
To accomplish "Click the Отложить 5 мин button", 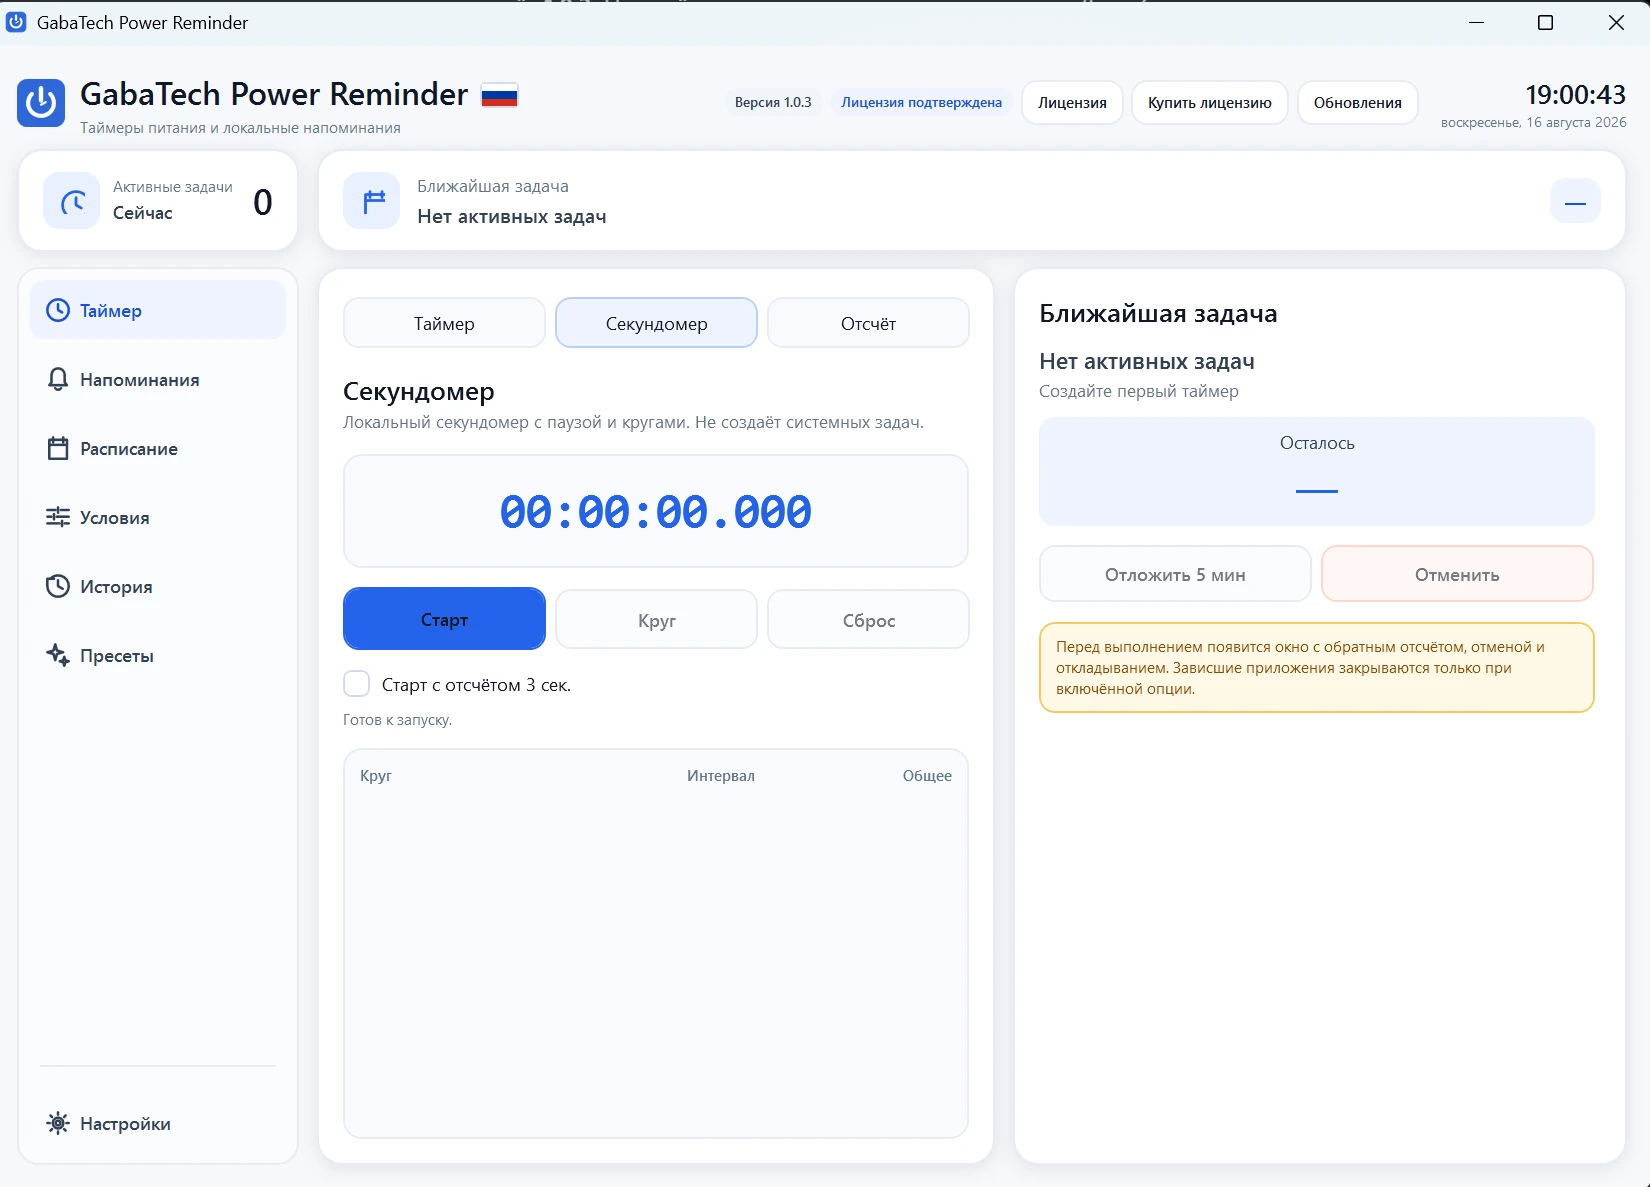I will coord(1175,574).
